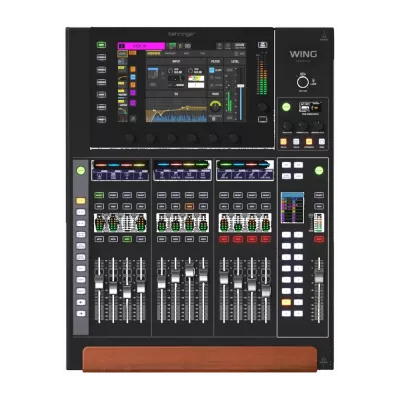
Task: Tap the EQ curve graph on the touchscreen
Action: tap(176, 110)
